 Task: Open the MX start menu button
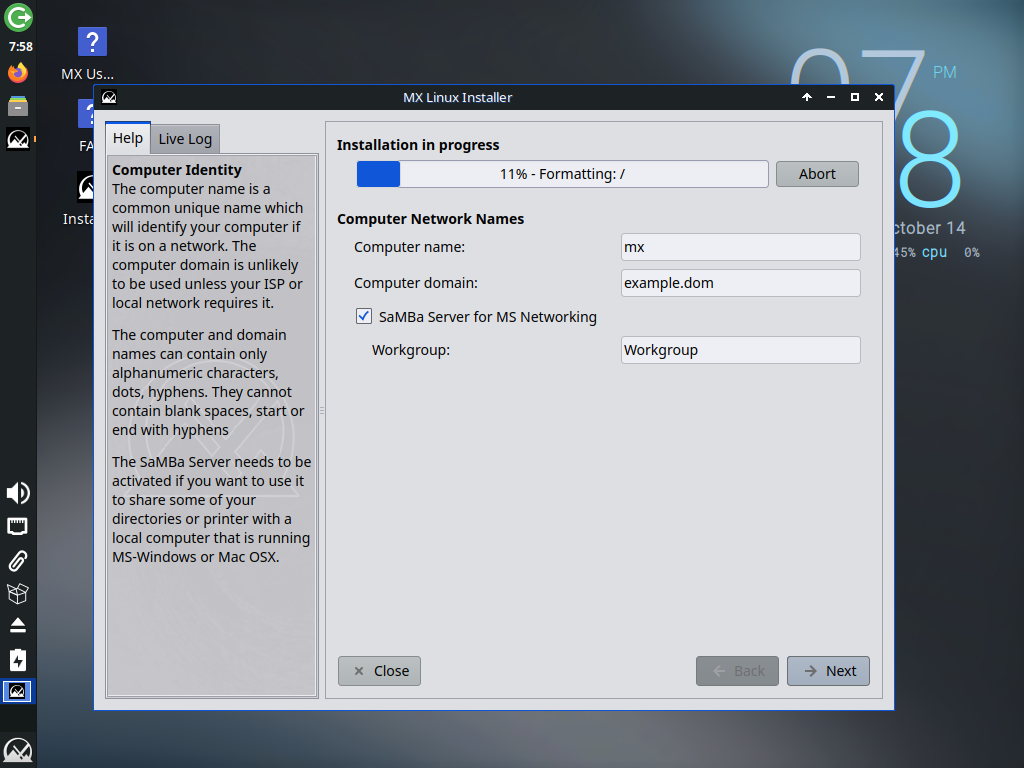tap(18, 751)
